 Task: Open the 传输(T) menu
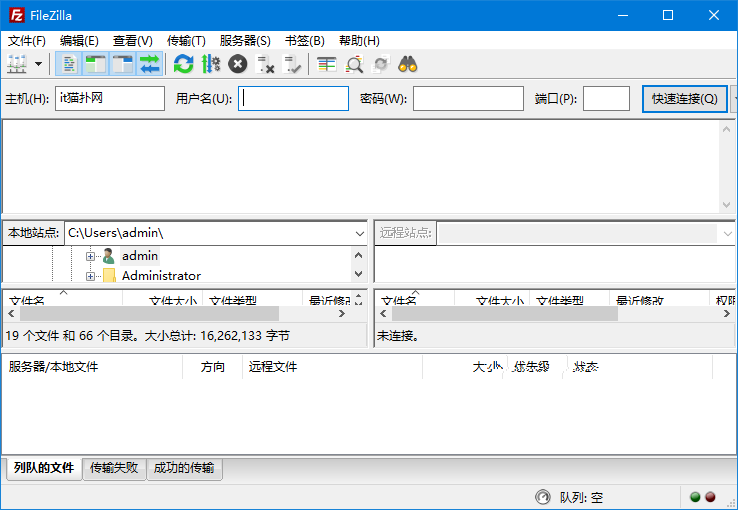186,41
